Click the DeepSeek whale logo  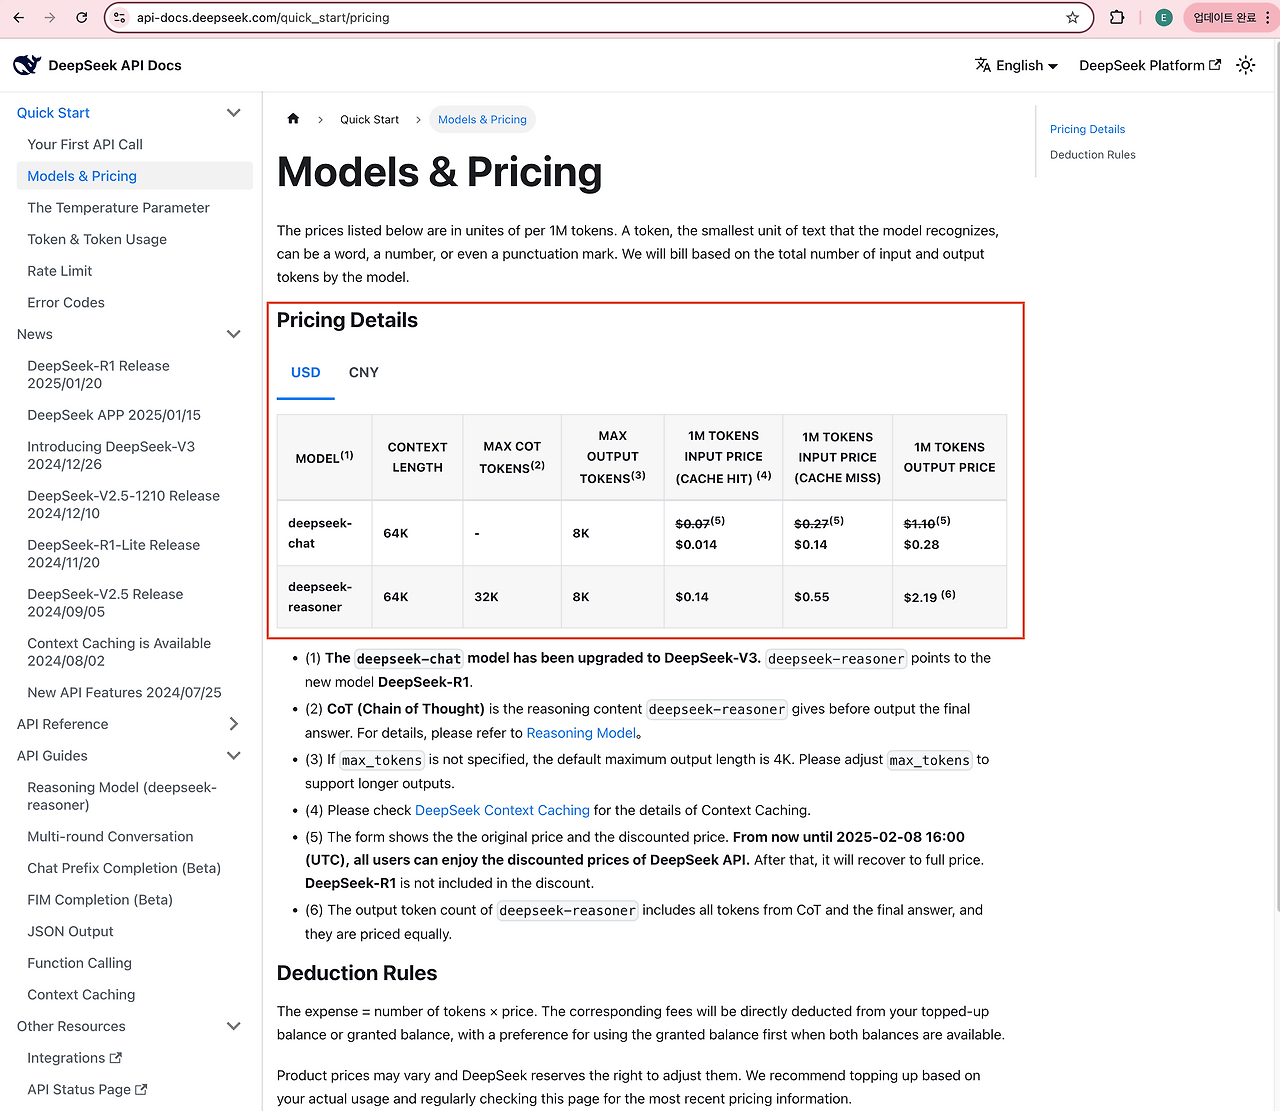click(x=27, y=65)
